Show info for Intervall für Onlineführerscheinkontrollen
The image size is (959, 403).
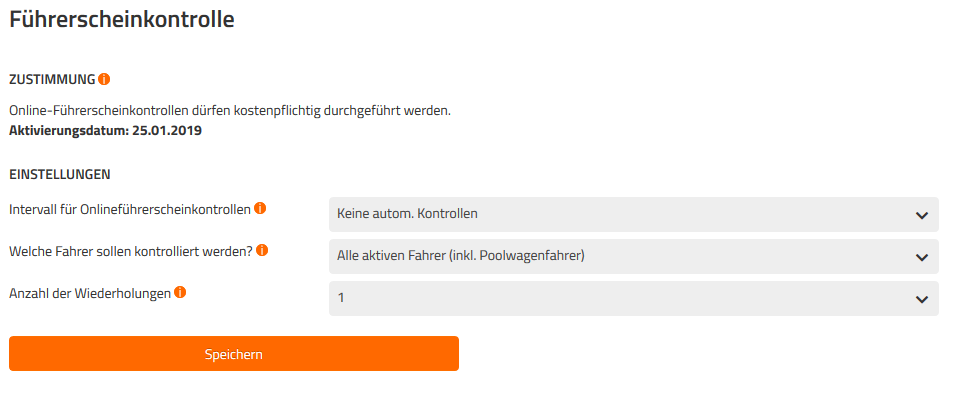(260, 209)
